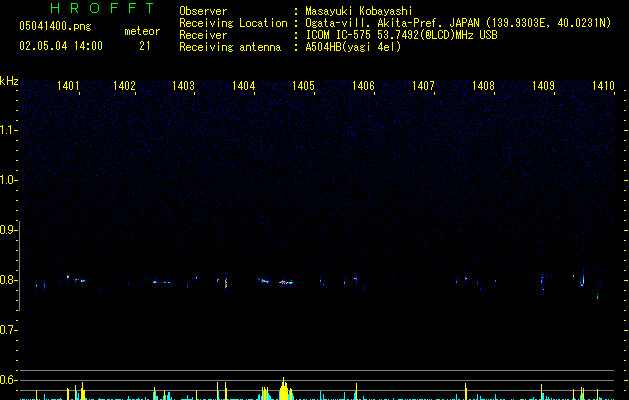Click the 0.6 kHz frequency label
This screenshot has height=400, width=629.
[8, 380]
